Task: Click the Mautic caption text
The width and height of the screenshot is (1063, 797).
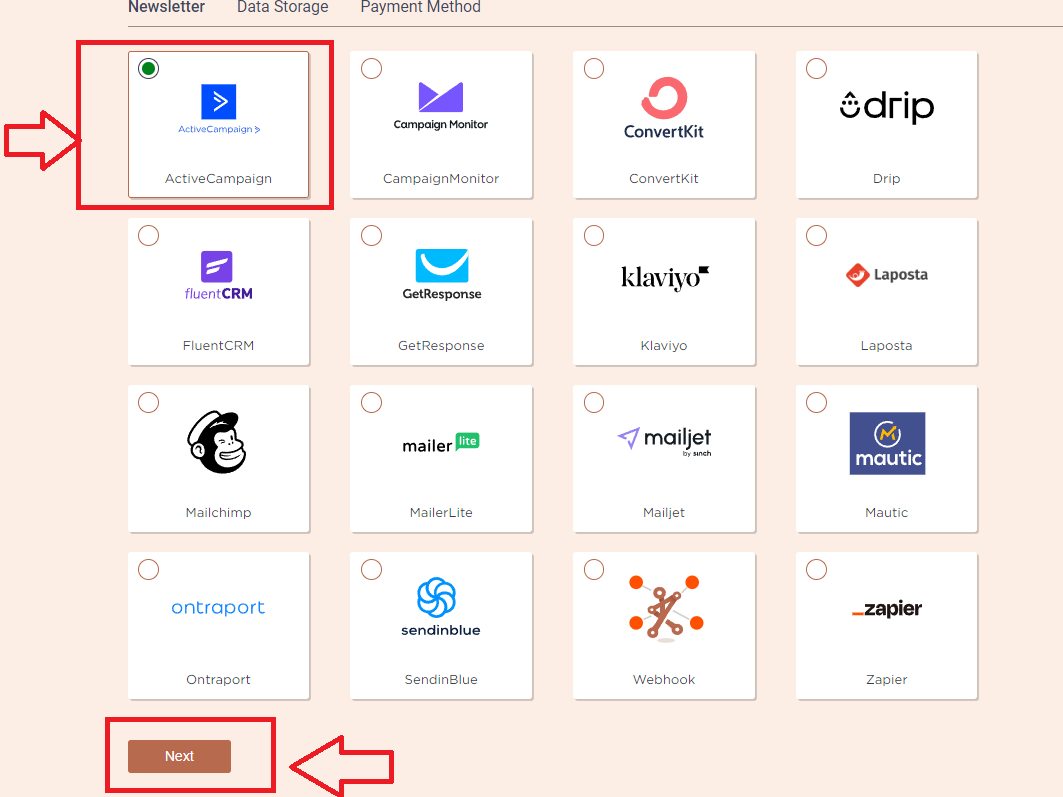Action: 887,512
